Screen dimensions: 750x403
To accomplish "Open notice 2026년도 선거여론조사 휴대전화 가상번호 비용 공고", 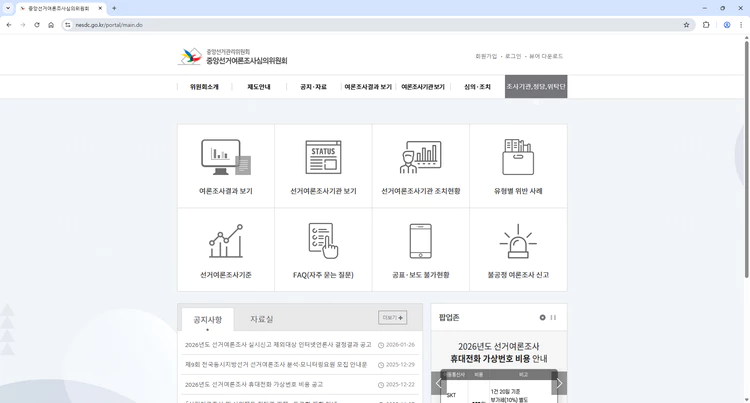I will (x=254, y=384).
